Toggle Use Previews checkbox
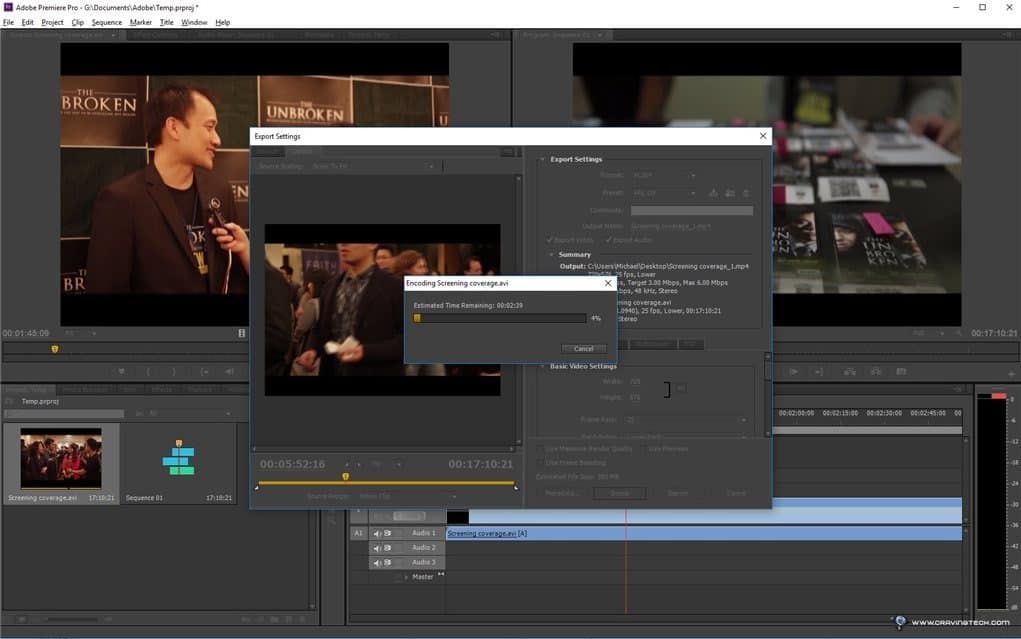Image resolution: width=1021 pixels, height=639 pixels. click(644, 449)
